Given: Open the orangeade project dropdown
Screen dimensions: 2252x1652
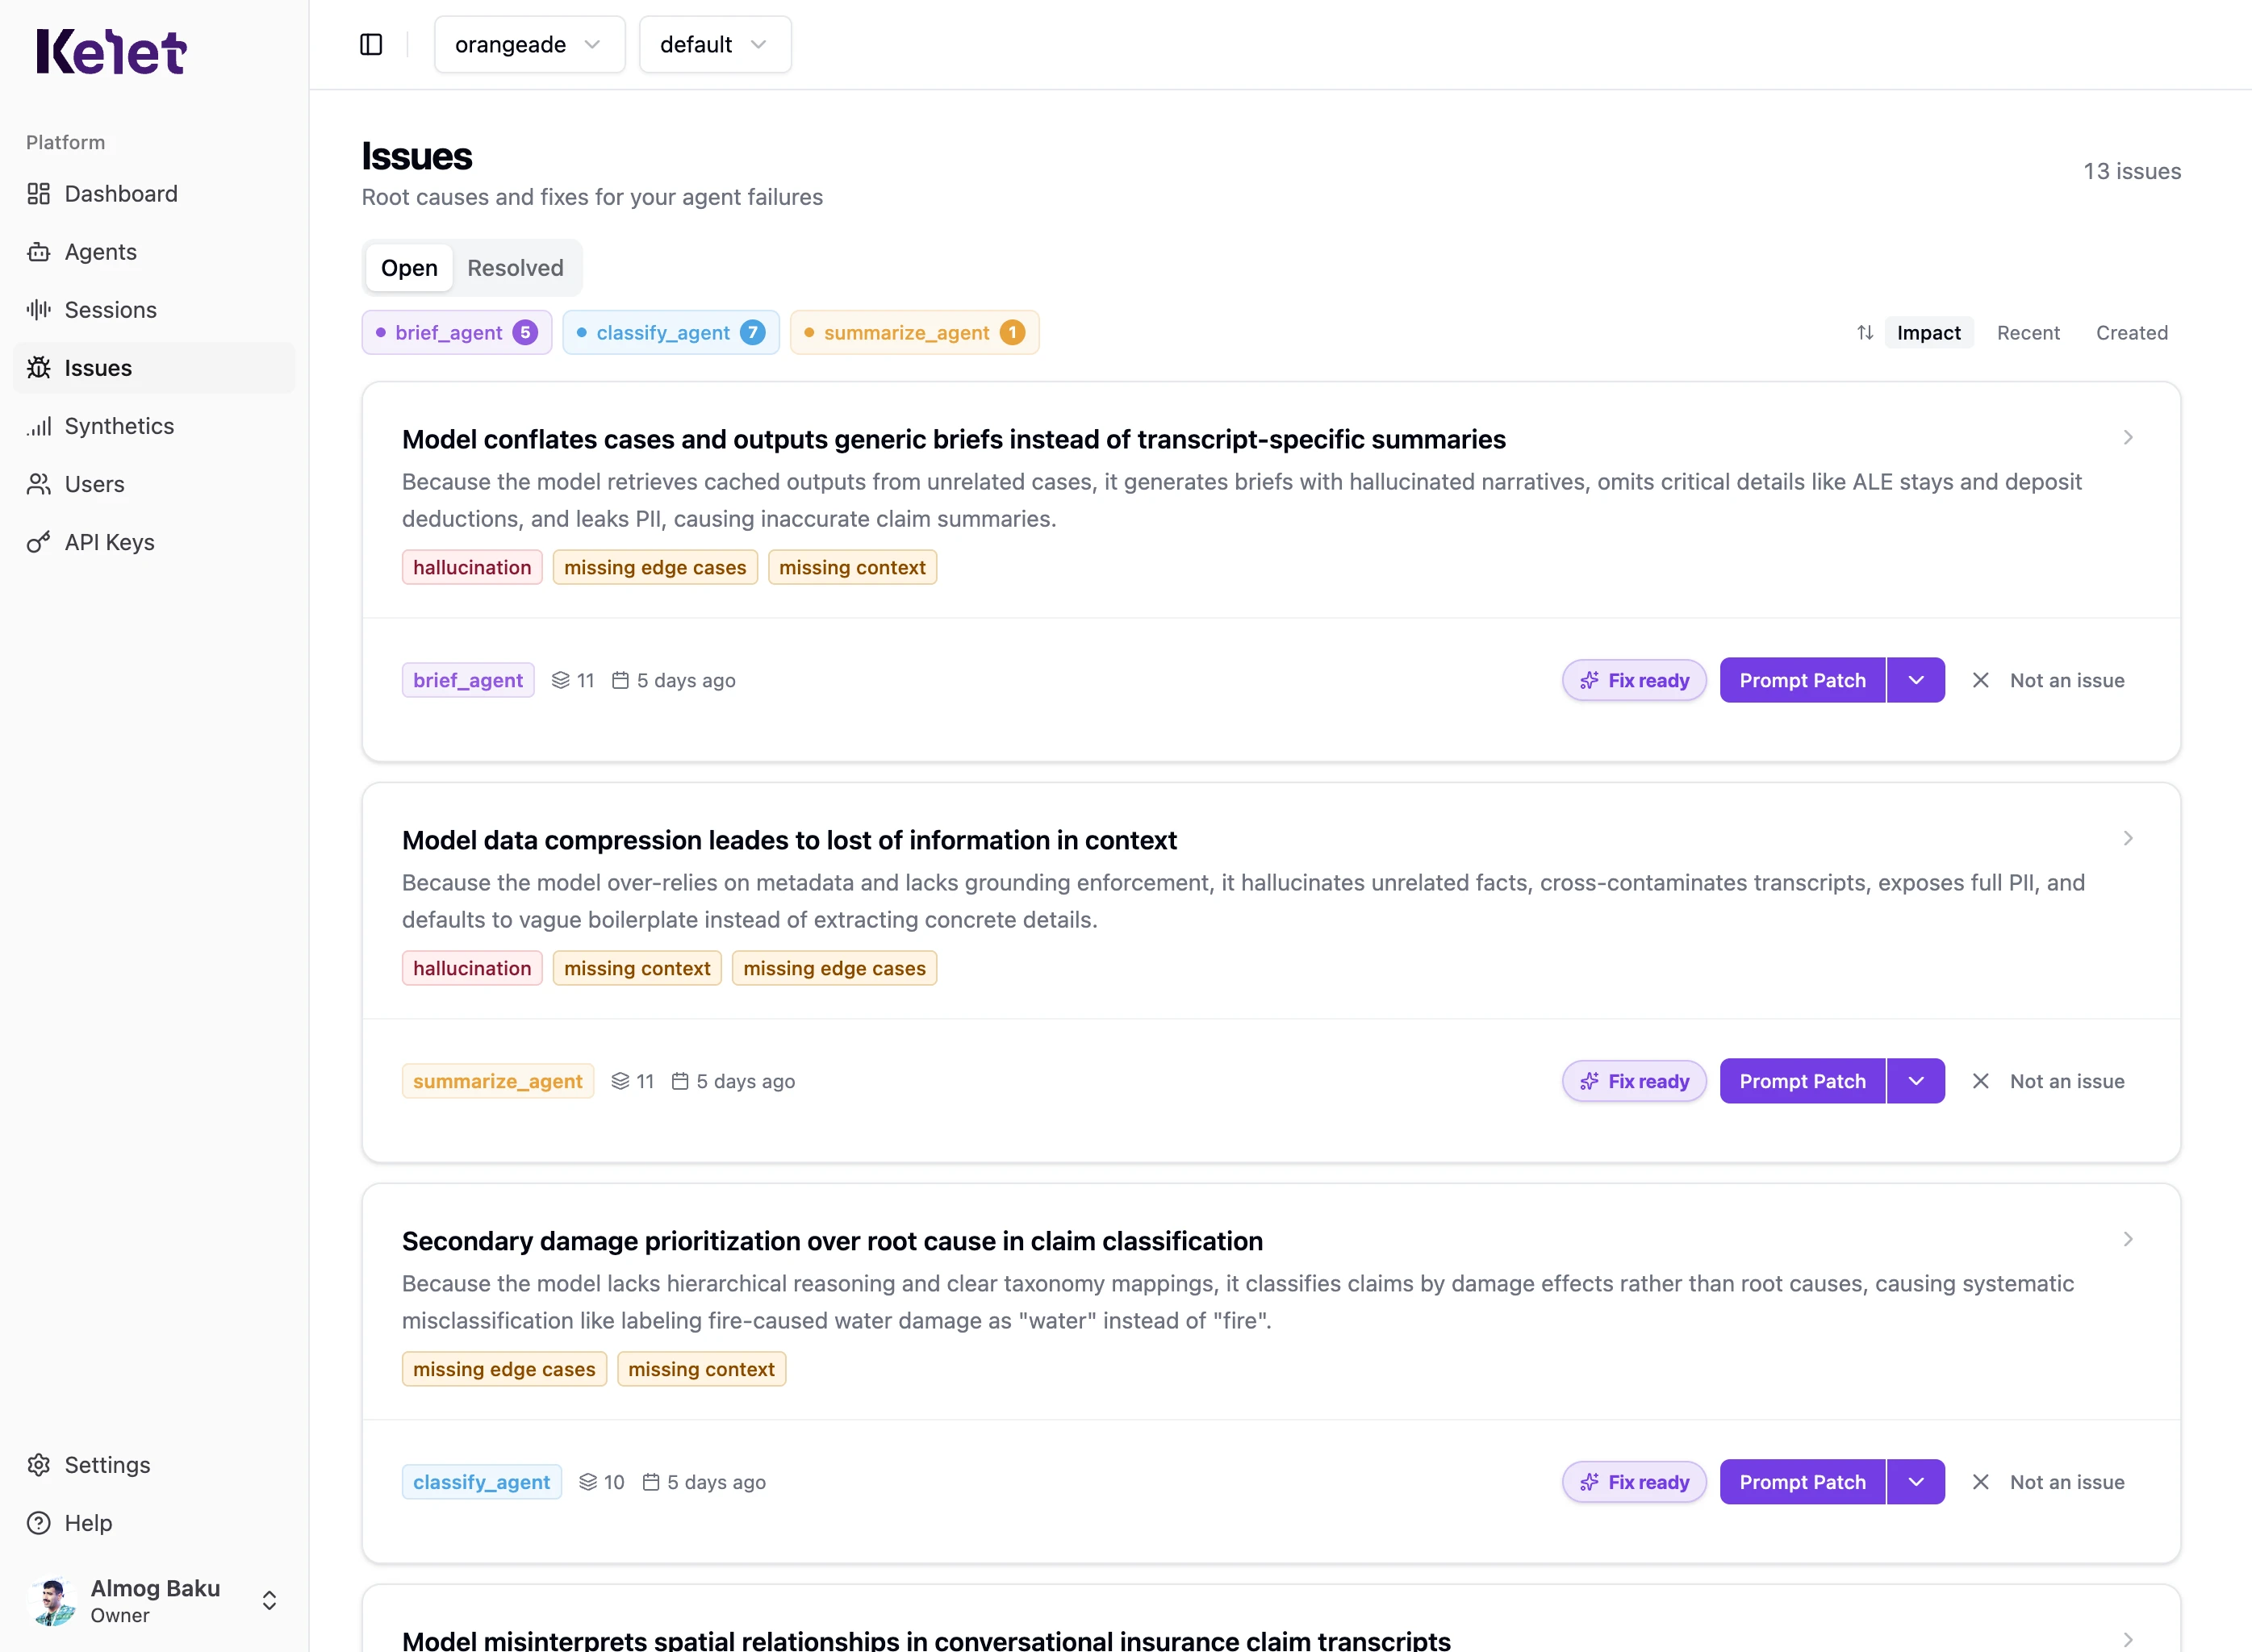Looking at the screenshot, I should pyautogui.click(x=529, y=45).
